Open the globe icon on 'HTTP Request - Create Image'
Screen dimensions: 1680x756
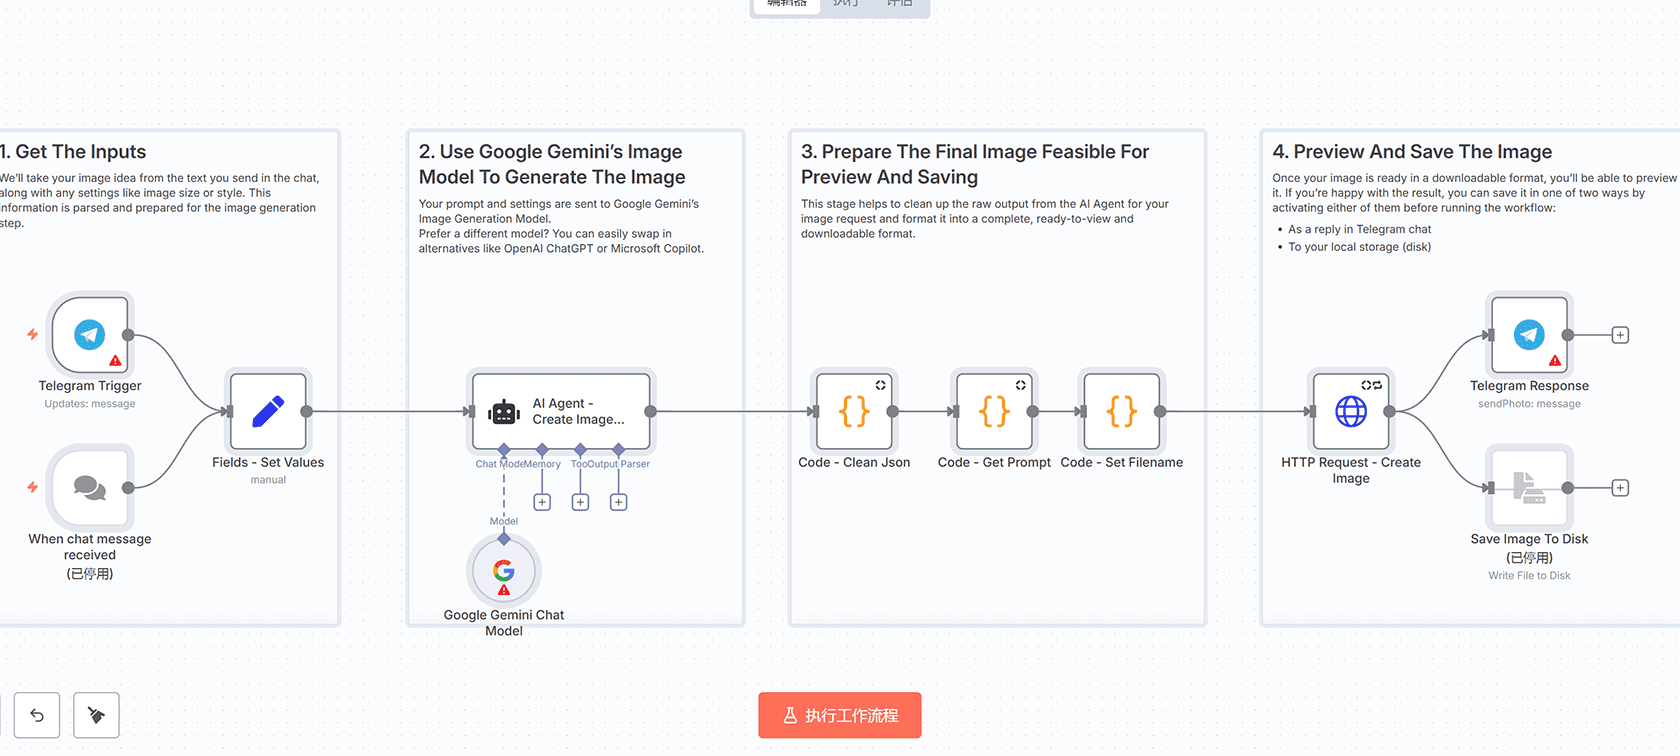coord(1351,410)
